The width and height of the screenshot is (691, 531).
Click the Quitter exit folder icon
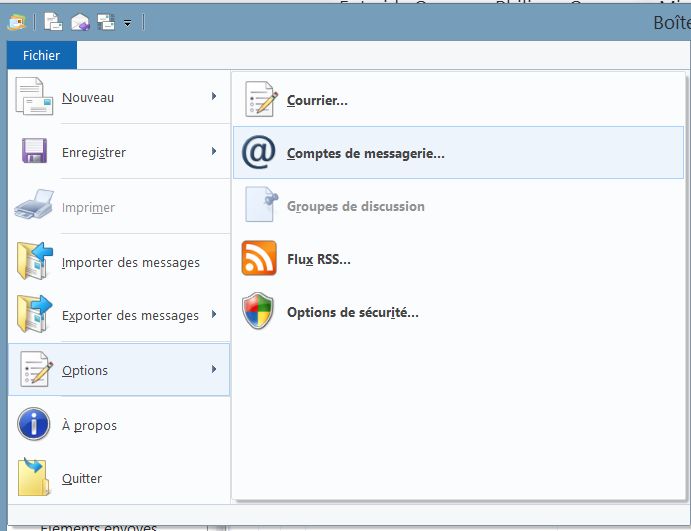[33, 476]
